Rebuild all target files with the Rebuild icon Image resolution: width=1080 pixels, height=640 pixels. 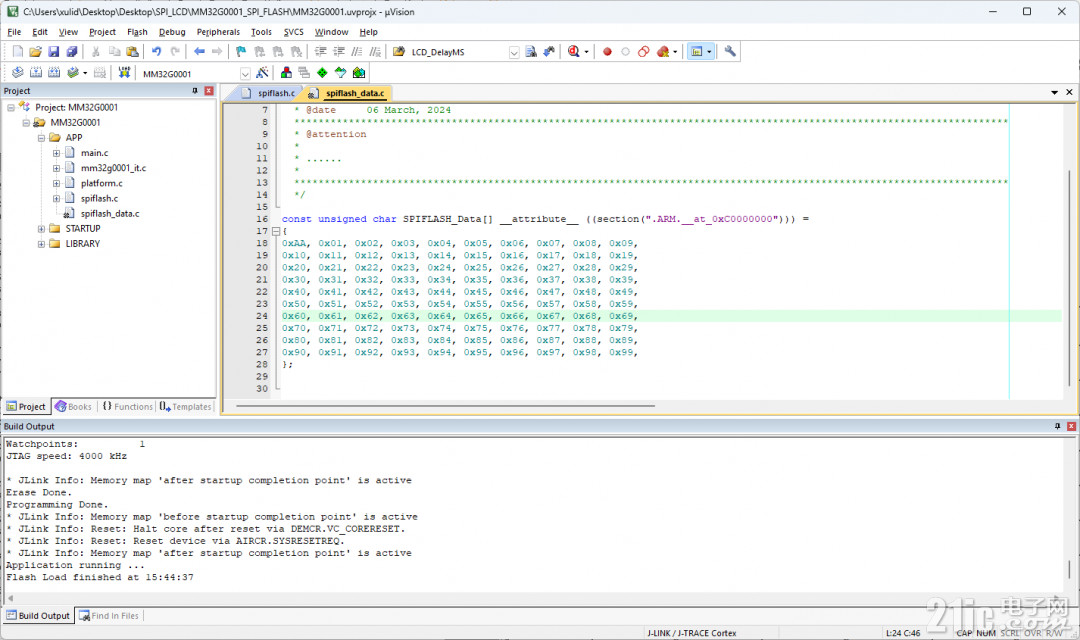coord(54,73)
